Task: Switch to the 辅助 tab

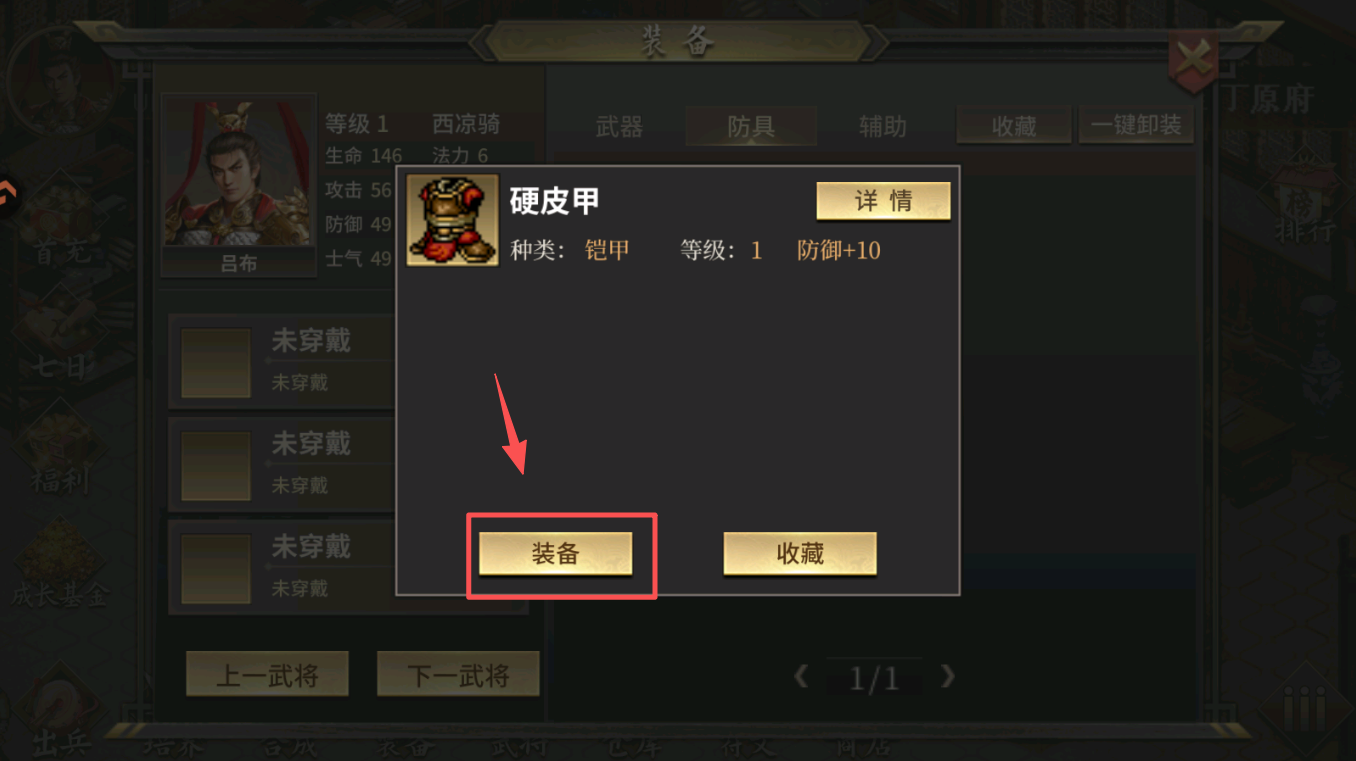Action: pos(883,126)
